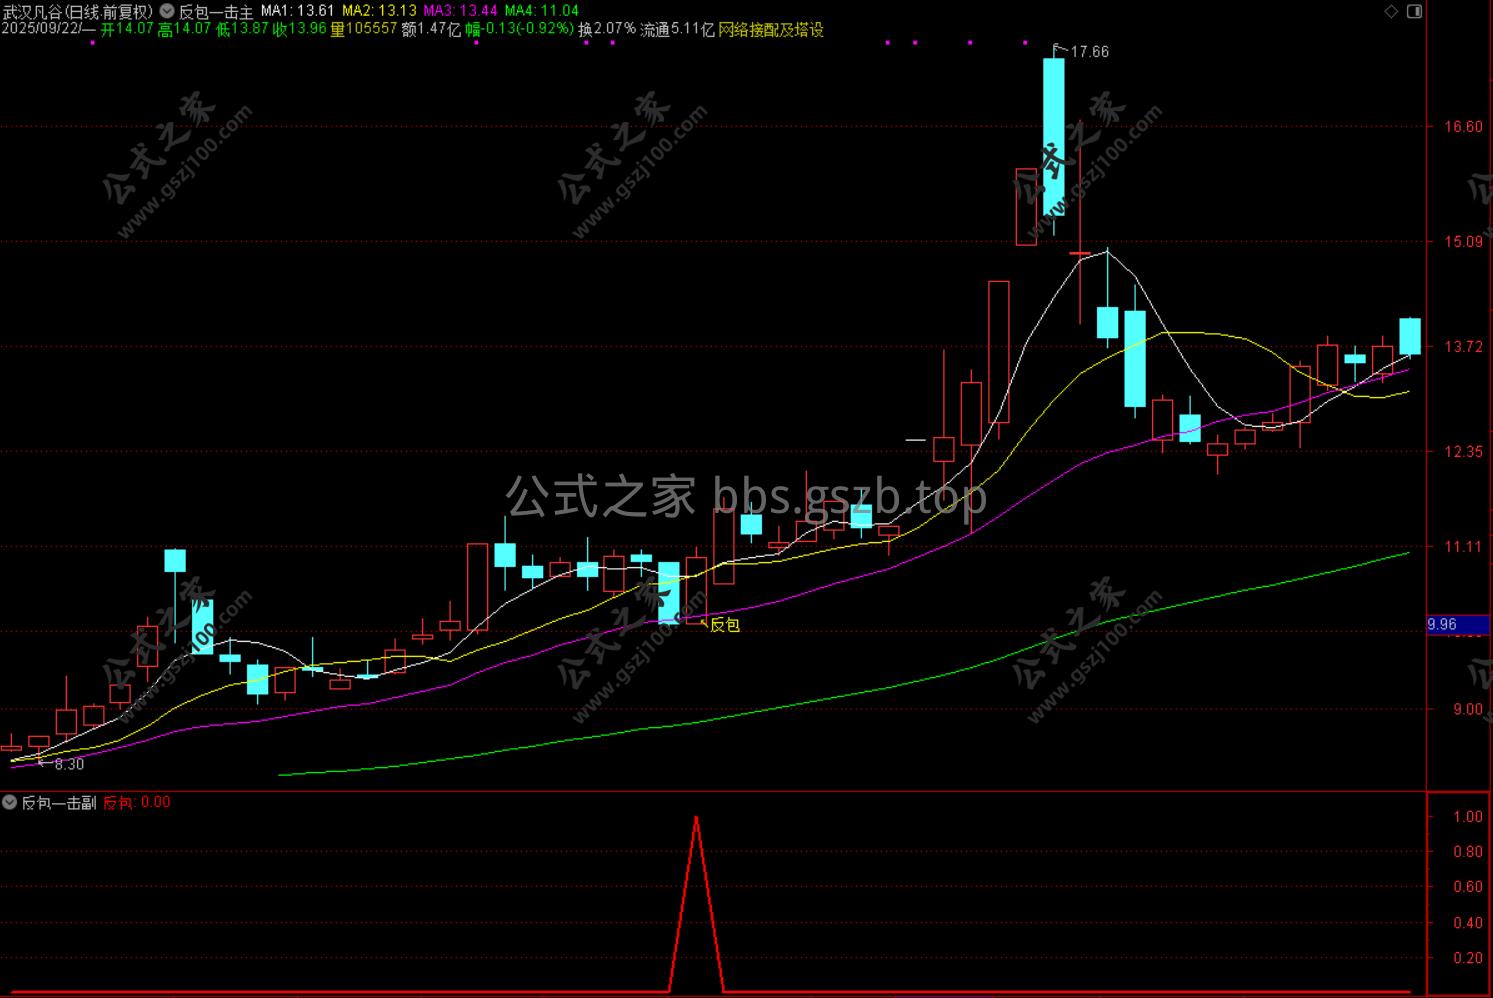Click the 武汉凡谷(日线.前复权) stock title
The width and height of the screenshot is (1493, 998).
coord(77,12)
